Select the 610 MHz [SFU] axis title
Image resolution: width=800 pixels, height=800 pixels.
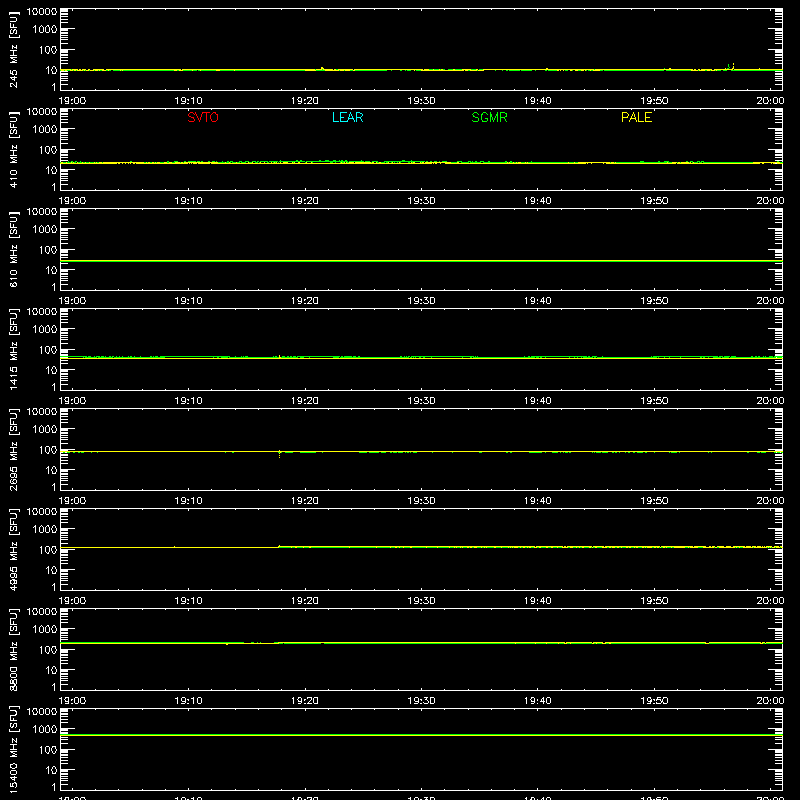pyautogui.click(x=13, y=249)
